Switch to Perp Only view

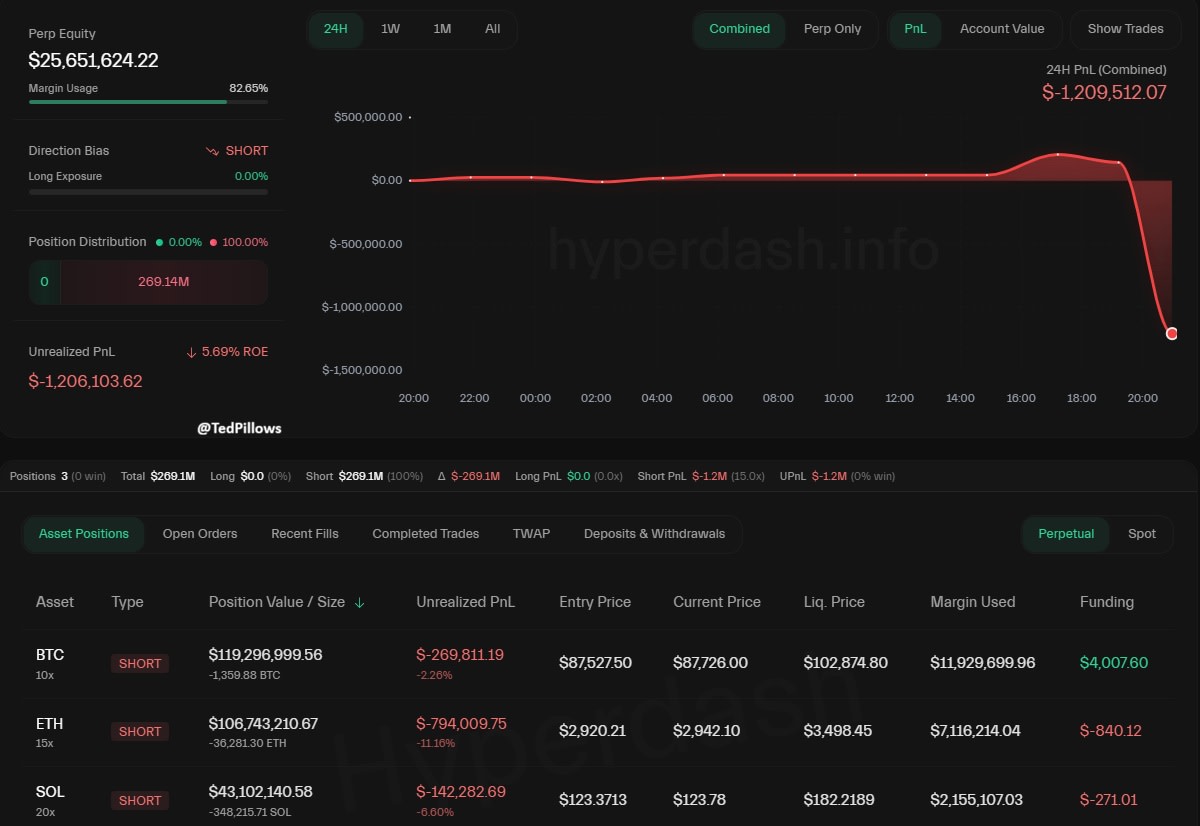pyautogui.click(x=832, y=29)
